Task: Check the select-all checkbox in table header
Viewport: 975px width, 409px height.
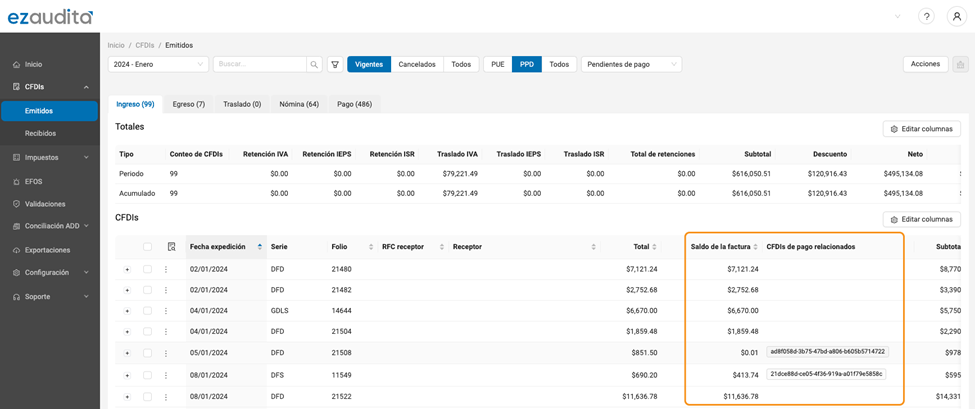Action: (147, 247)
